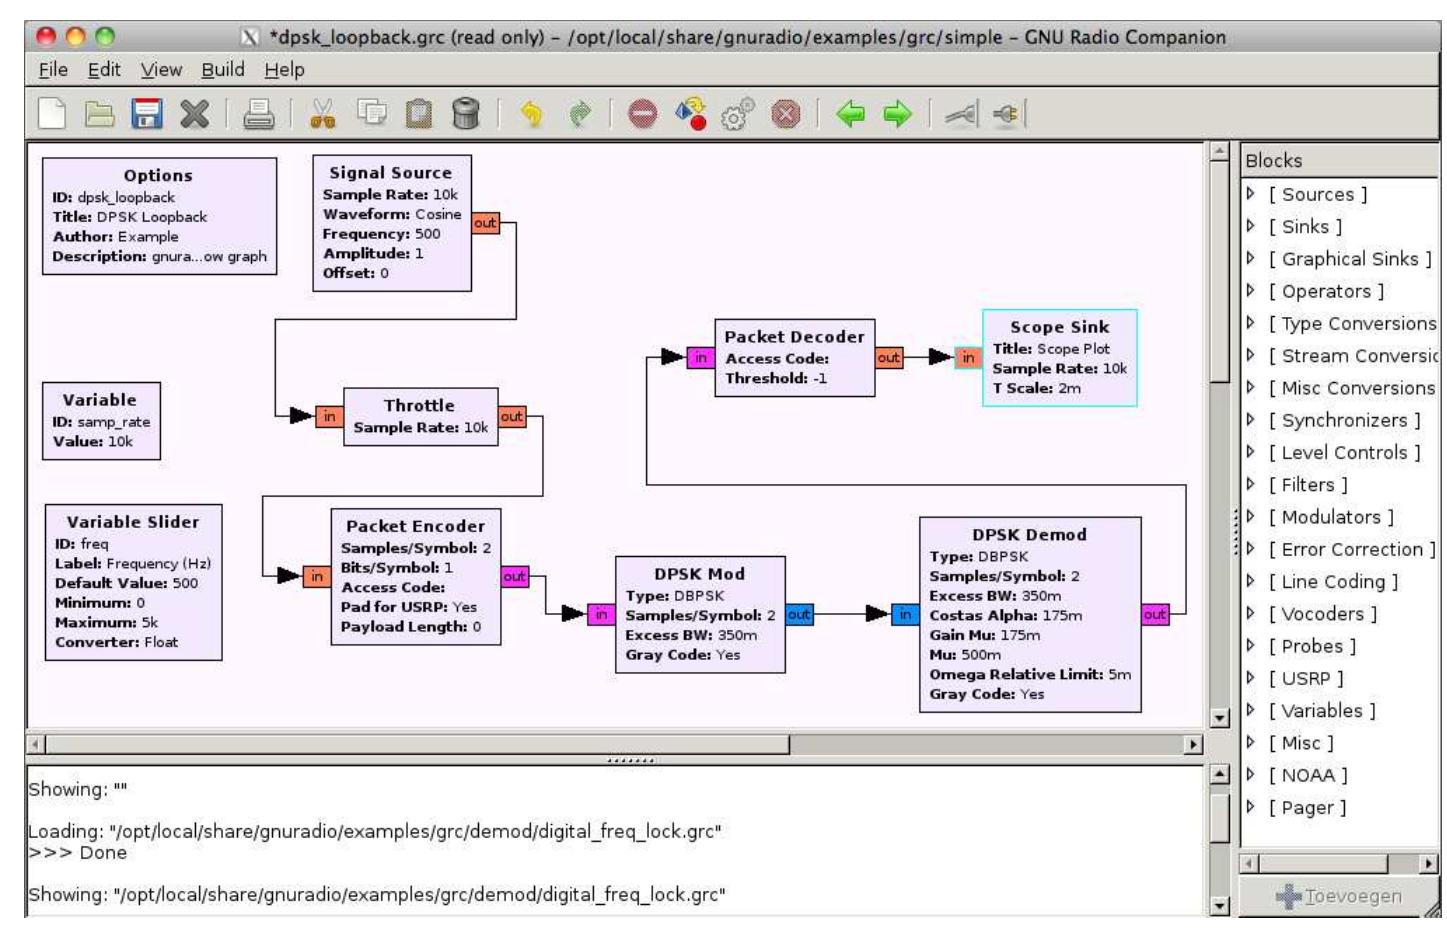
Task: Select the Scope Sink block
Action: pos(1059,358)
